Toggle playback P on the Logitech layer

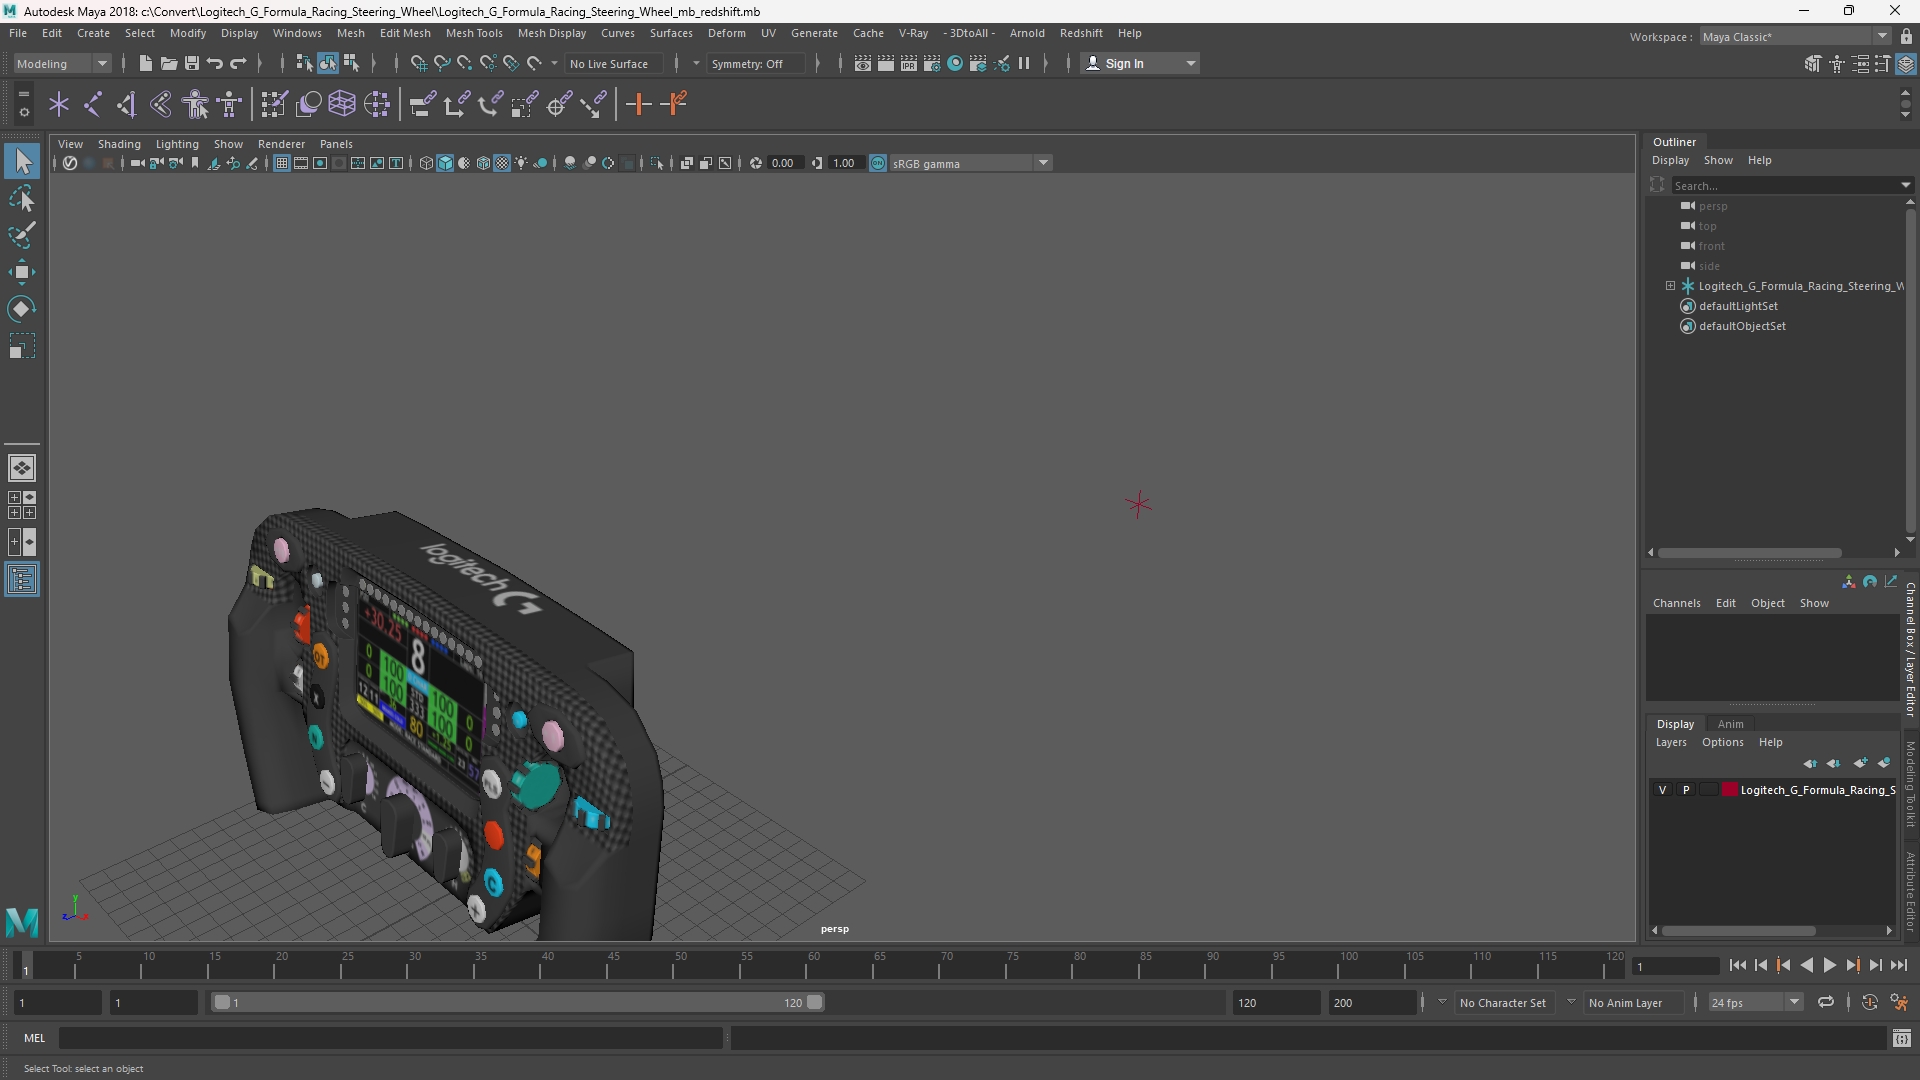pos(1686,790)
